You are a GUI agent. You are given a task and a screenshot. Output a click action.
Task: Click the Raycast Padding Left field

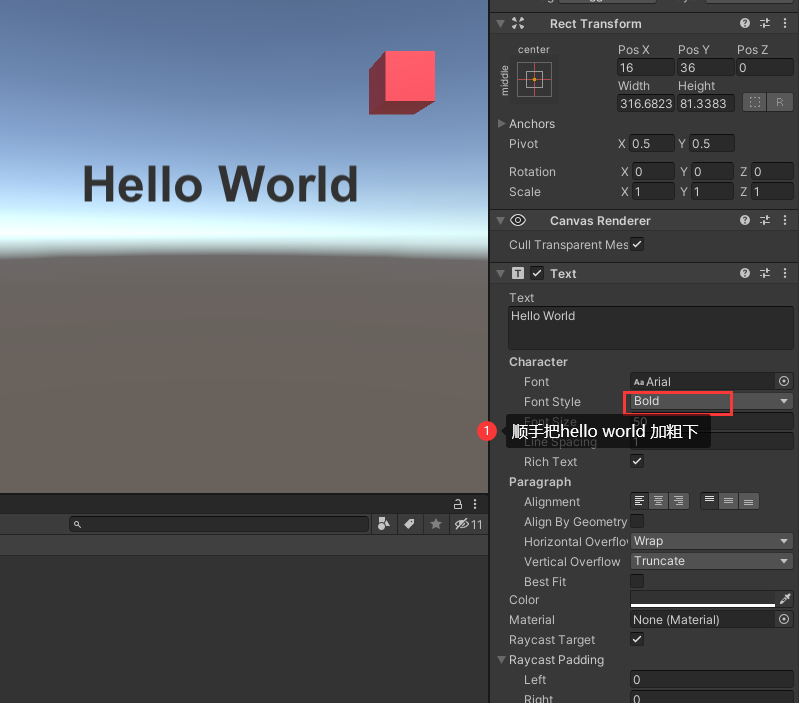(x=711, y=679)
